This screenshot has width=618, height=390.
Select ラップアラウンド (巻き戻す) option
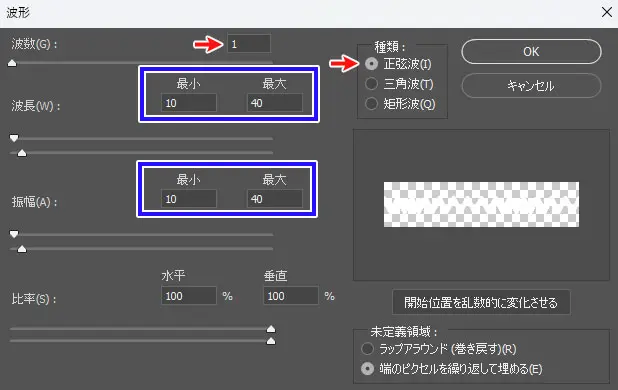(367, 349)
